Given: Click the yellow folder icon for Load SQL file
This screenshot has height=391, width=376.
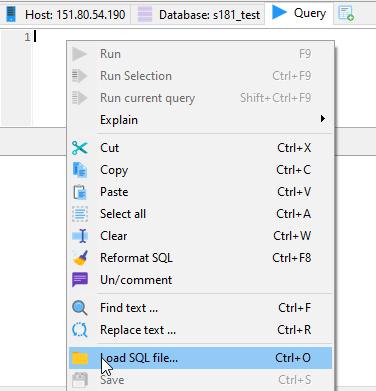Looking at the screenshot, I should pyautogui.click(x=80, y=358).
